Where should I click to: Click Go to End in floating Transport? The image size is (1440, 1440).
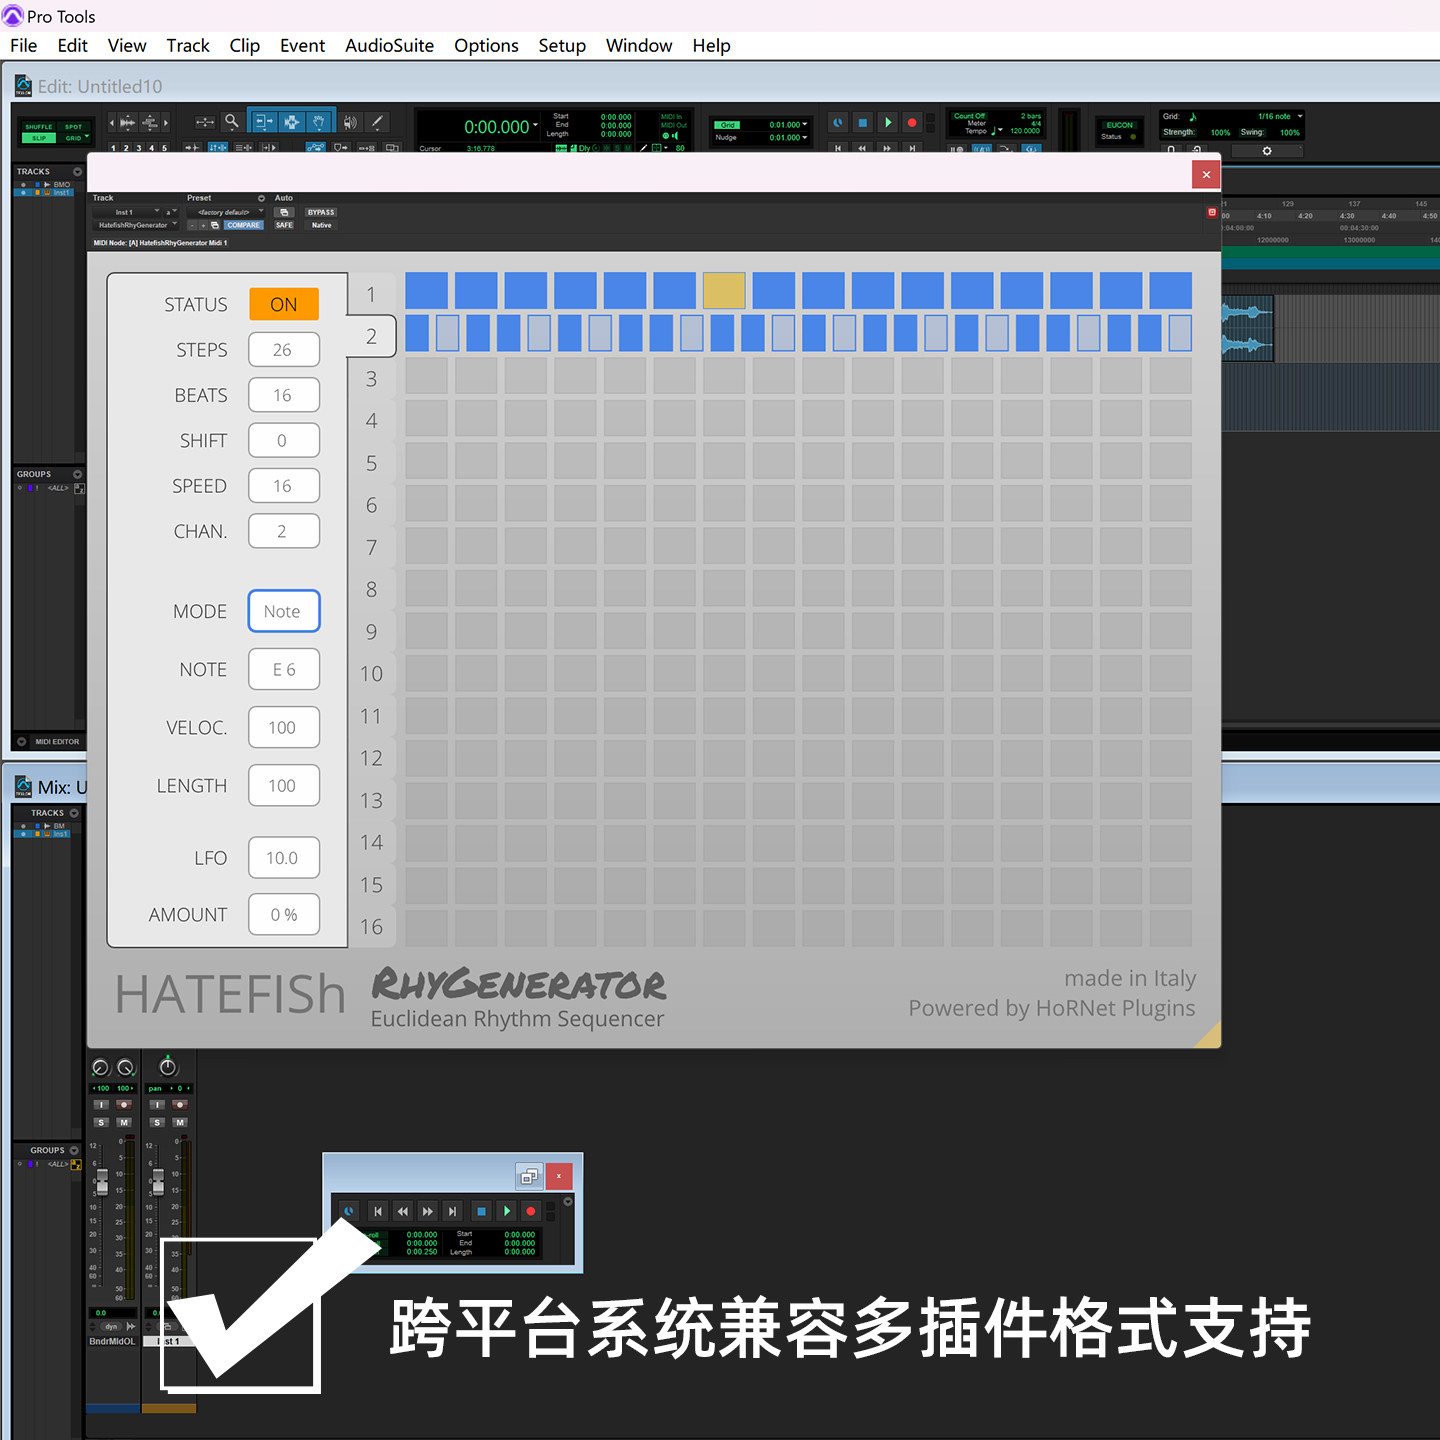pyautogui.click(x=452, y=1211)
